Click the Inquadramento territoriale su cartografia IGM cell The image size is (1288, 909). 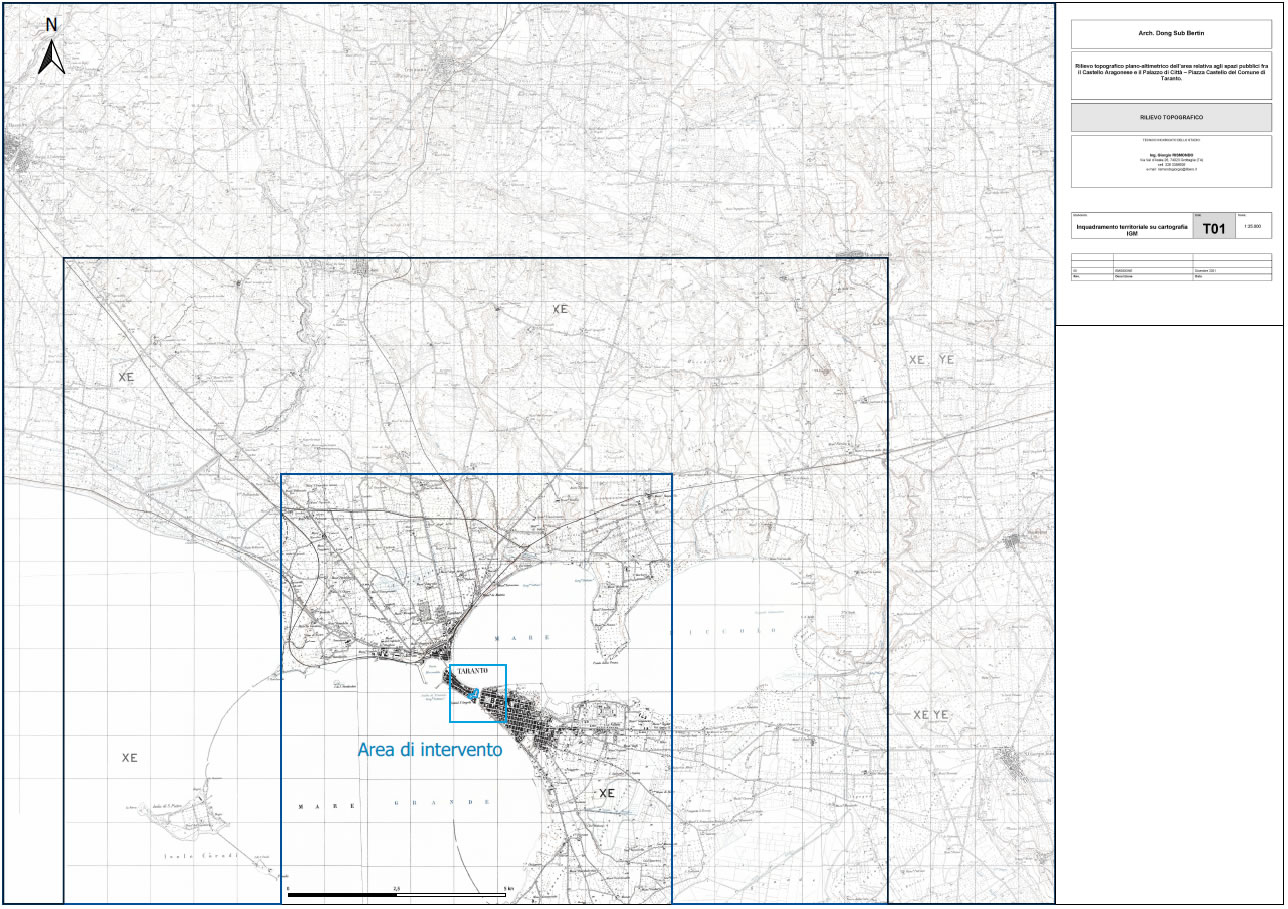coord(1131,228)
